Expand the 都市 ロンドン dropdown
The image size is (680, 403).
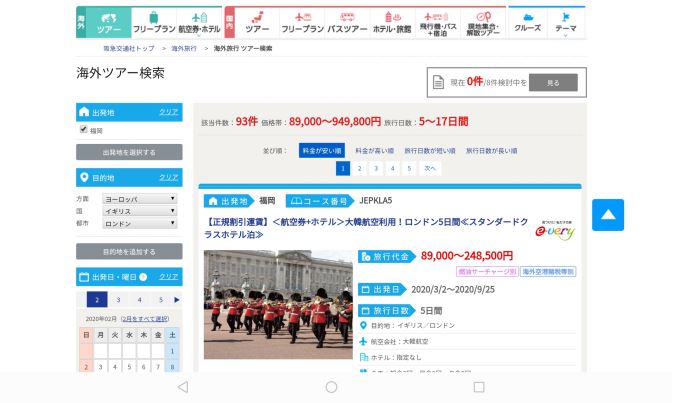tap(140, 223)
